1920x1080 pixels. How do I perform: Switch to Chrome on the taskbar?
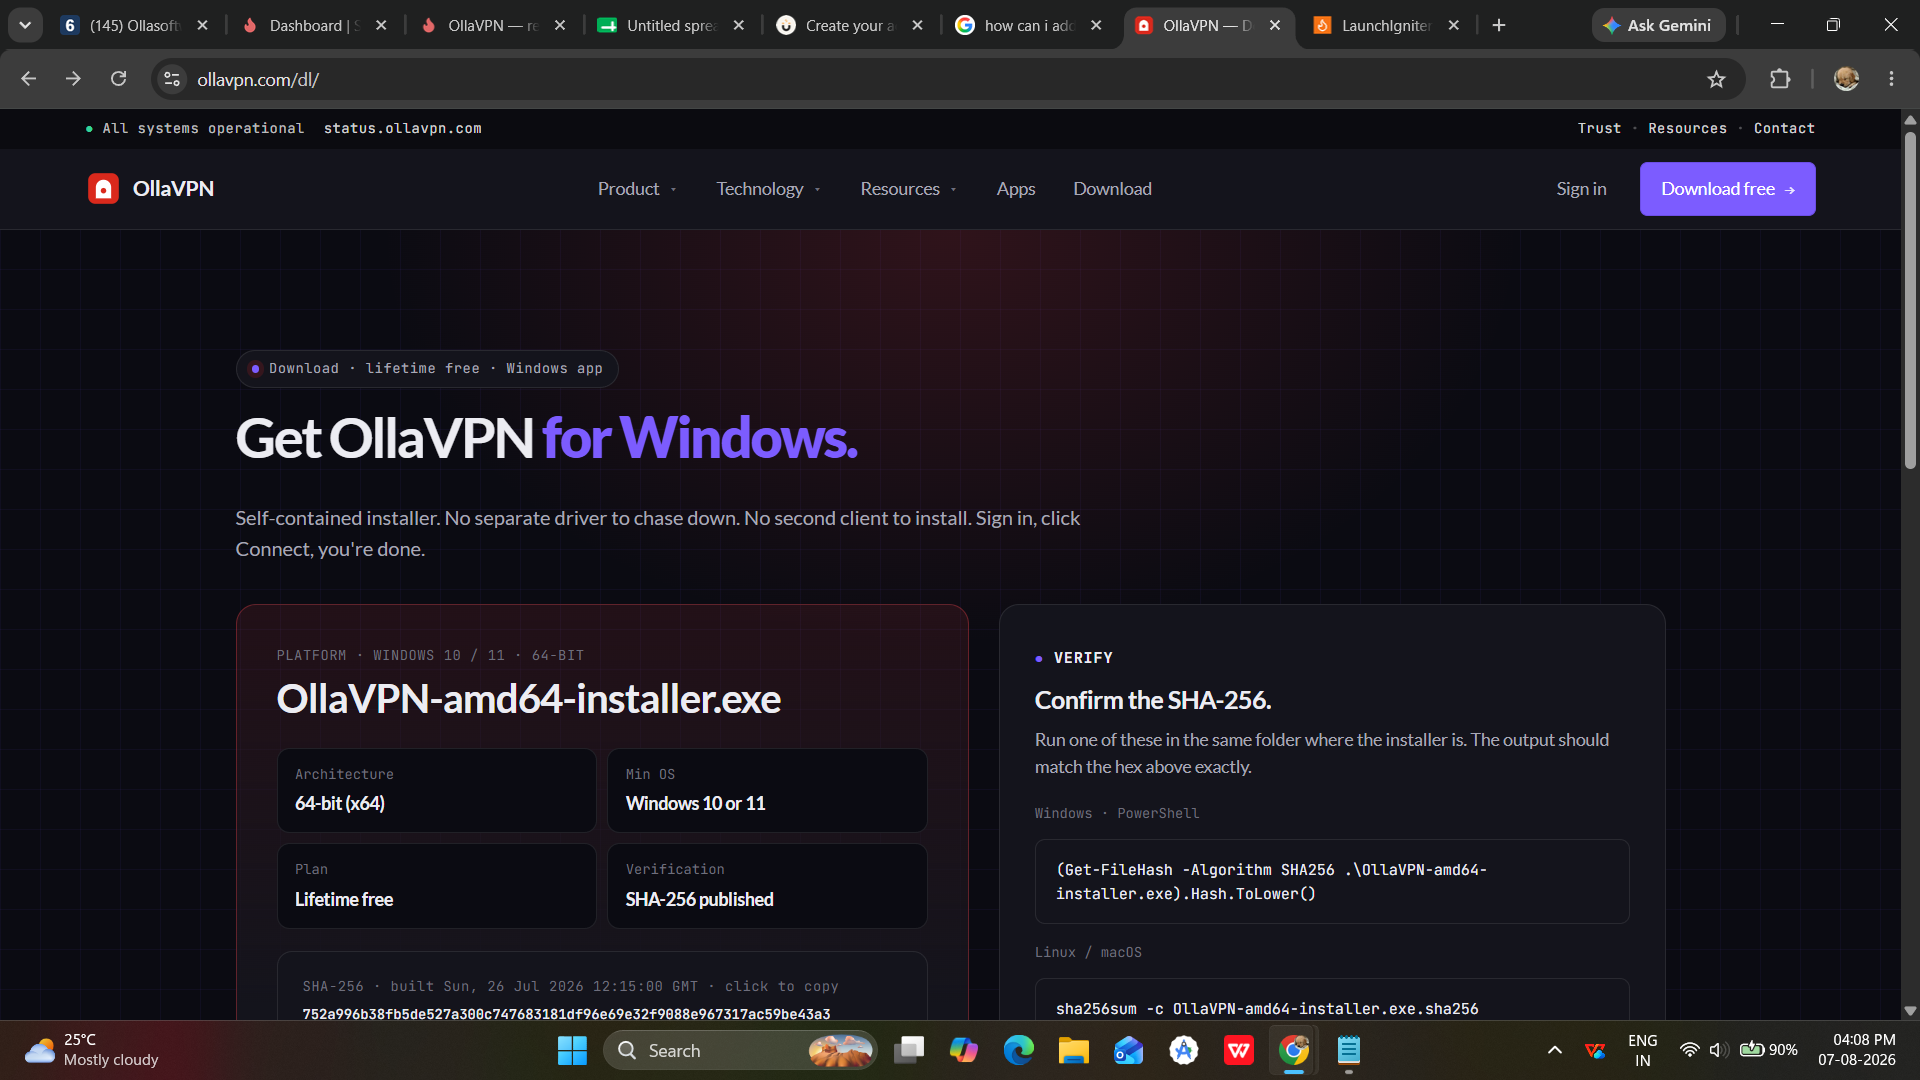[x=1294, y=1050]
